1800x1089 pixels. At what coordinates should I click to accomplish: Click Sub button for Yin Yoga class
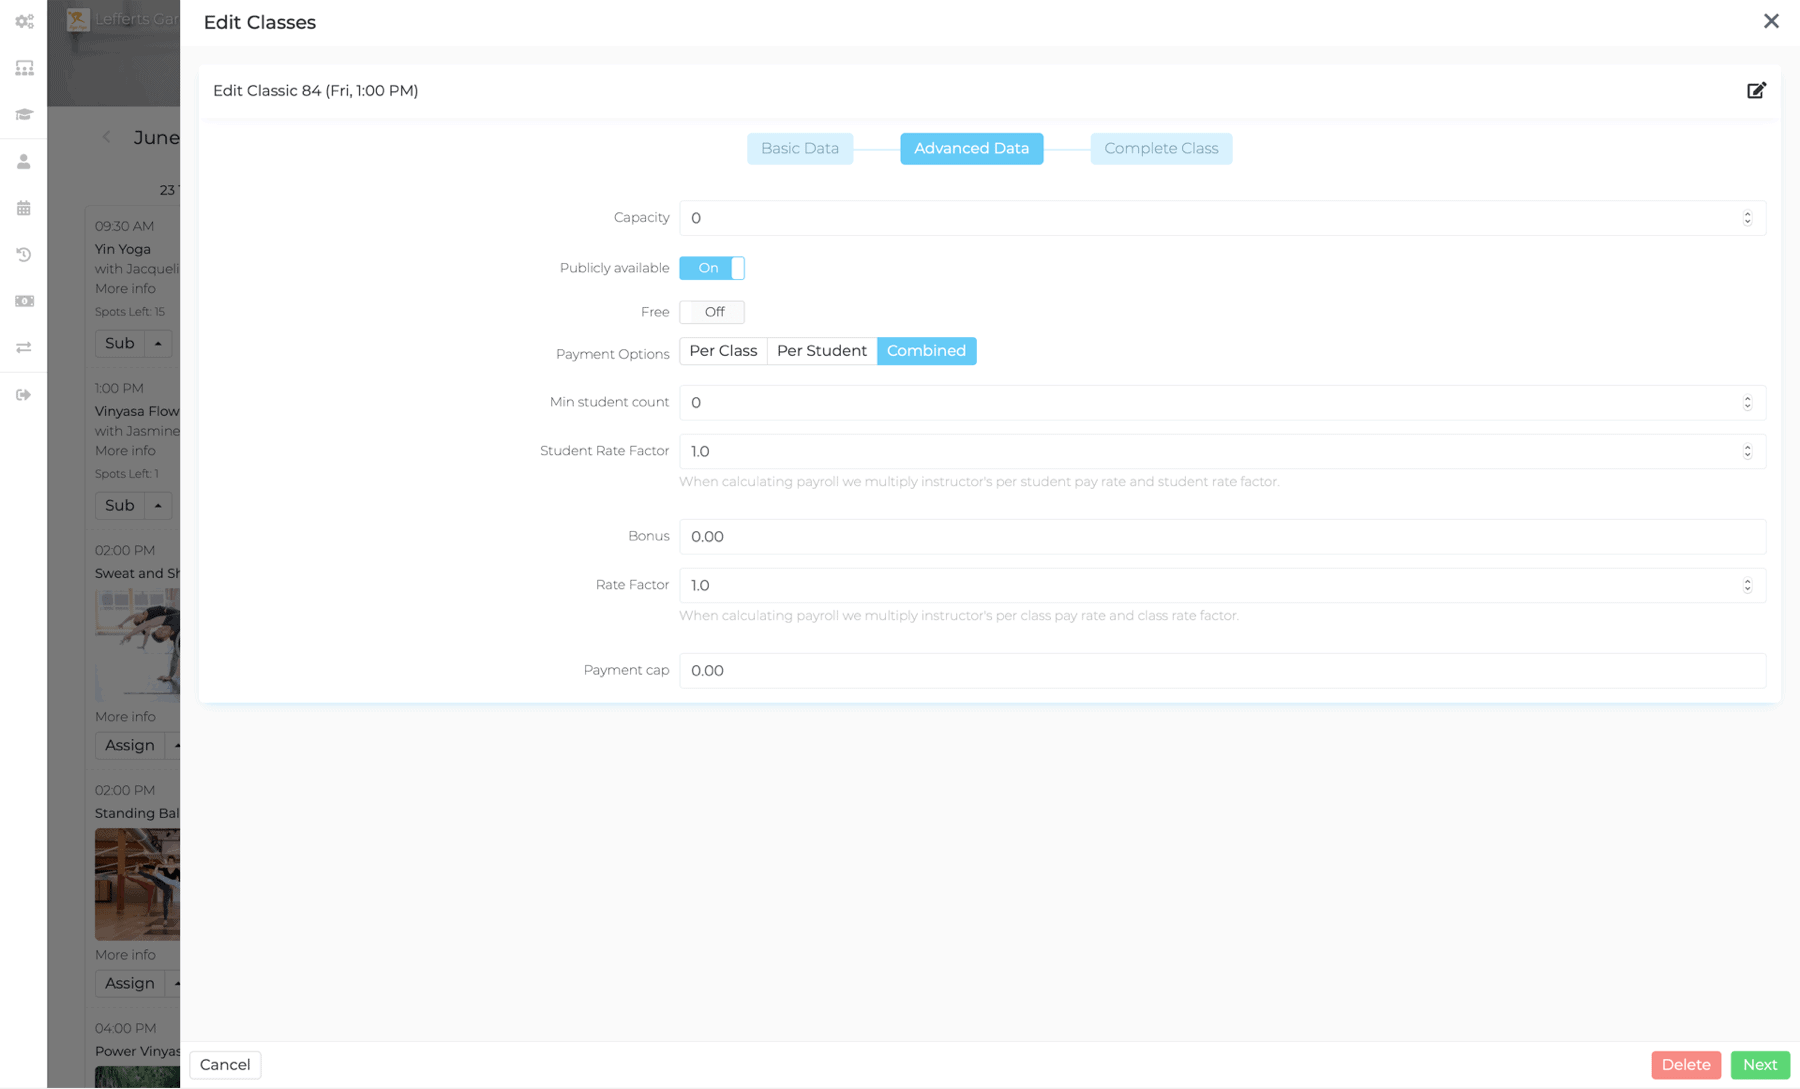[120, 343]
